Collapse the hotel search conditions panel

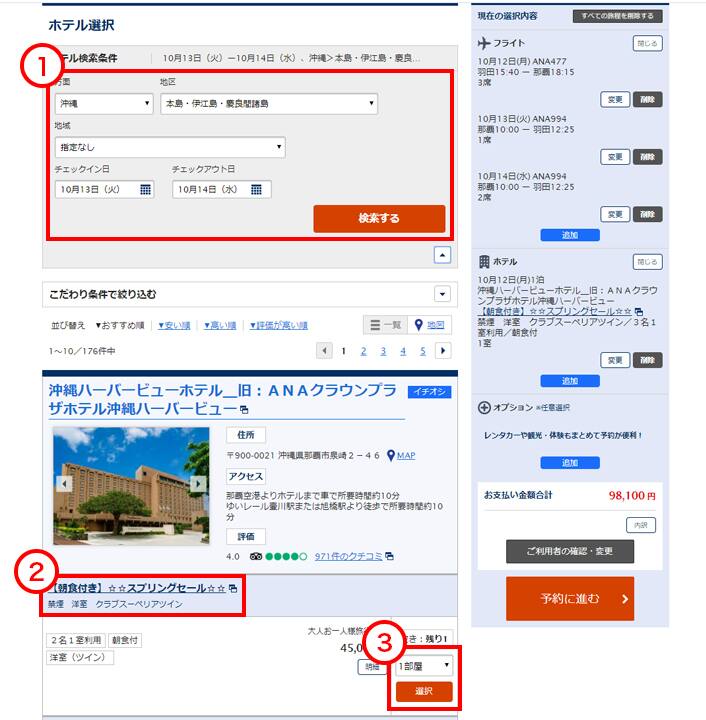click(x=443, y=255)
